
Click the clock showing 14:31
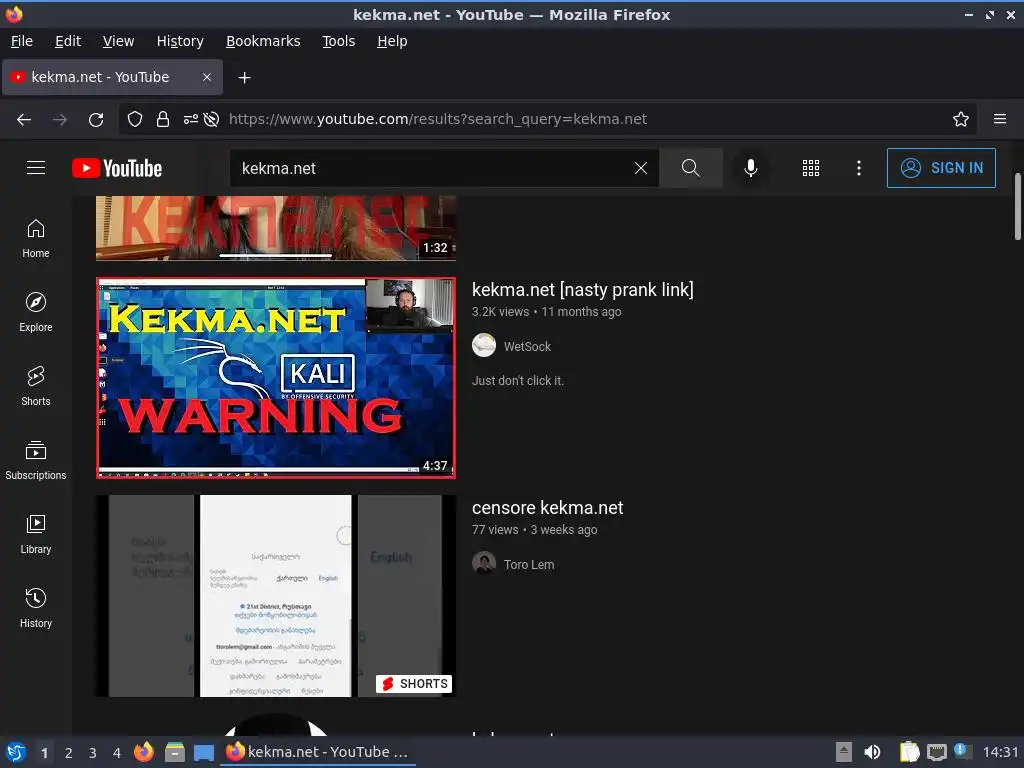[1000, 752]
